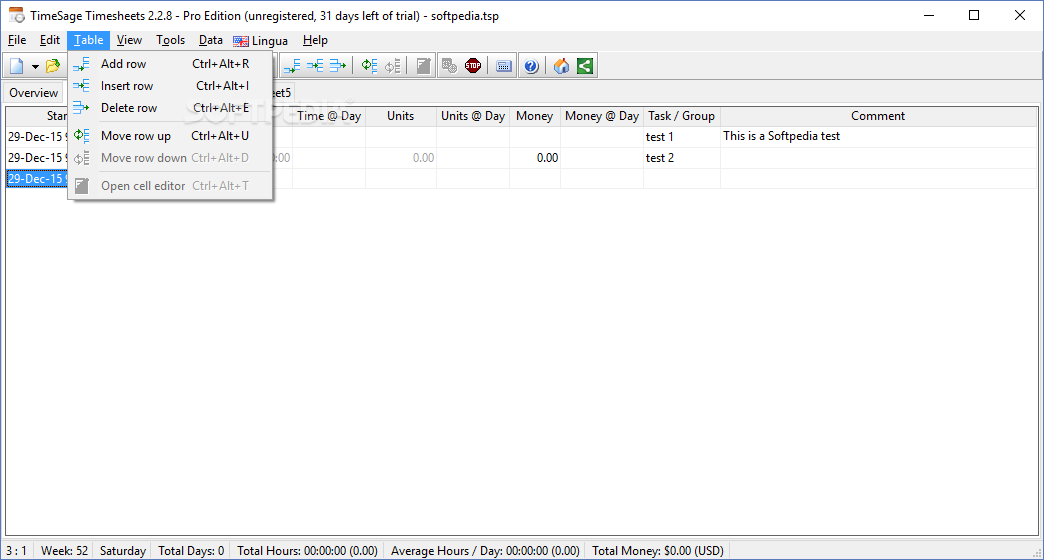Open the Edit menu

tap(50, 40)
